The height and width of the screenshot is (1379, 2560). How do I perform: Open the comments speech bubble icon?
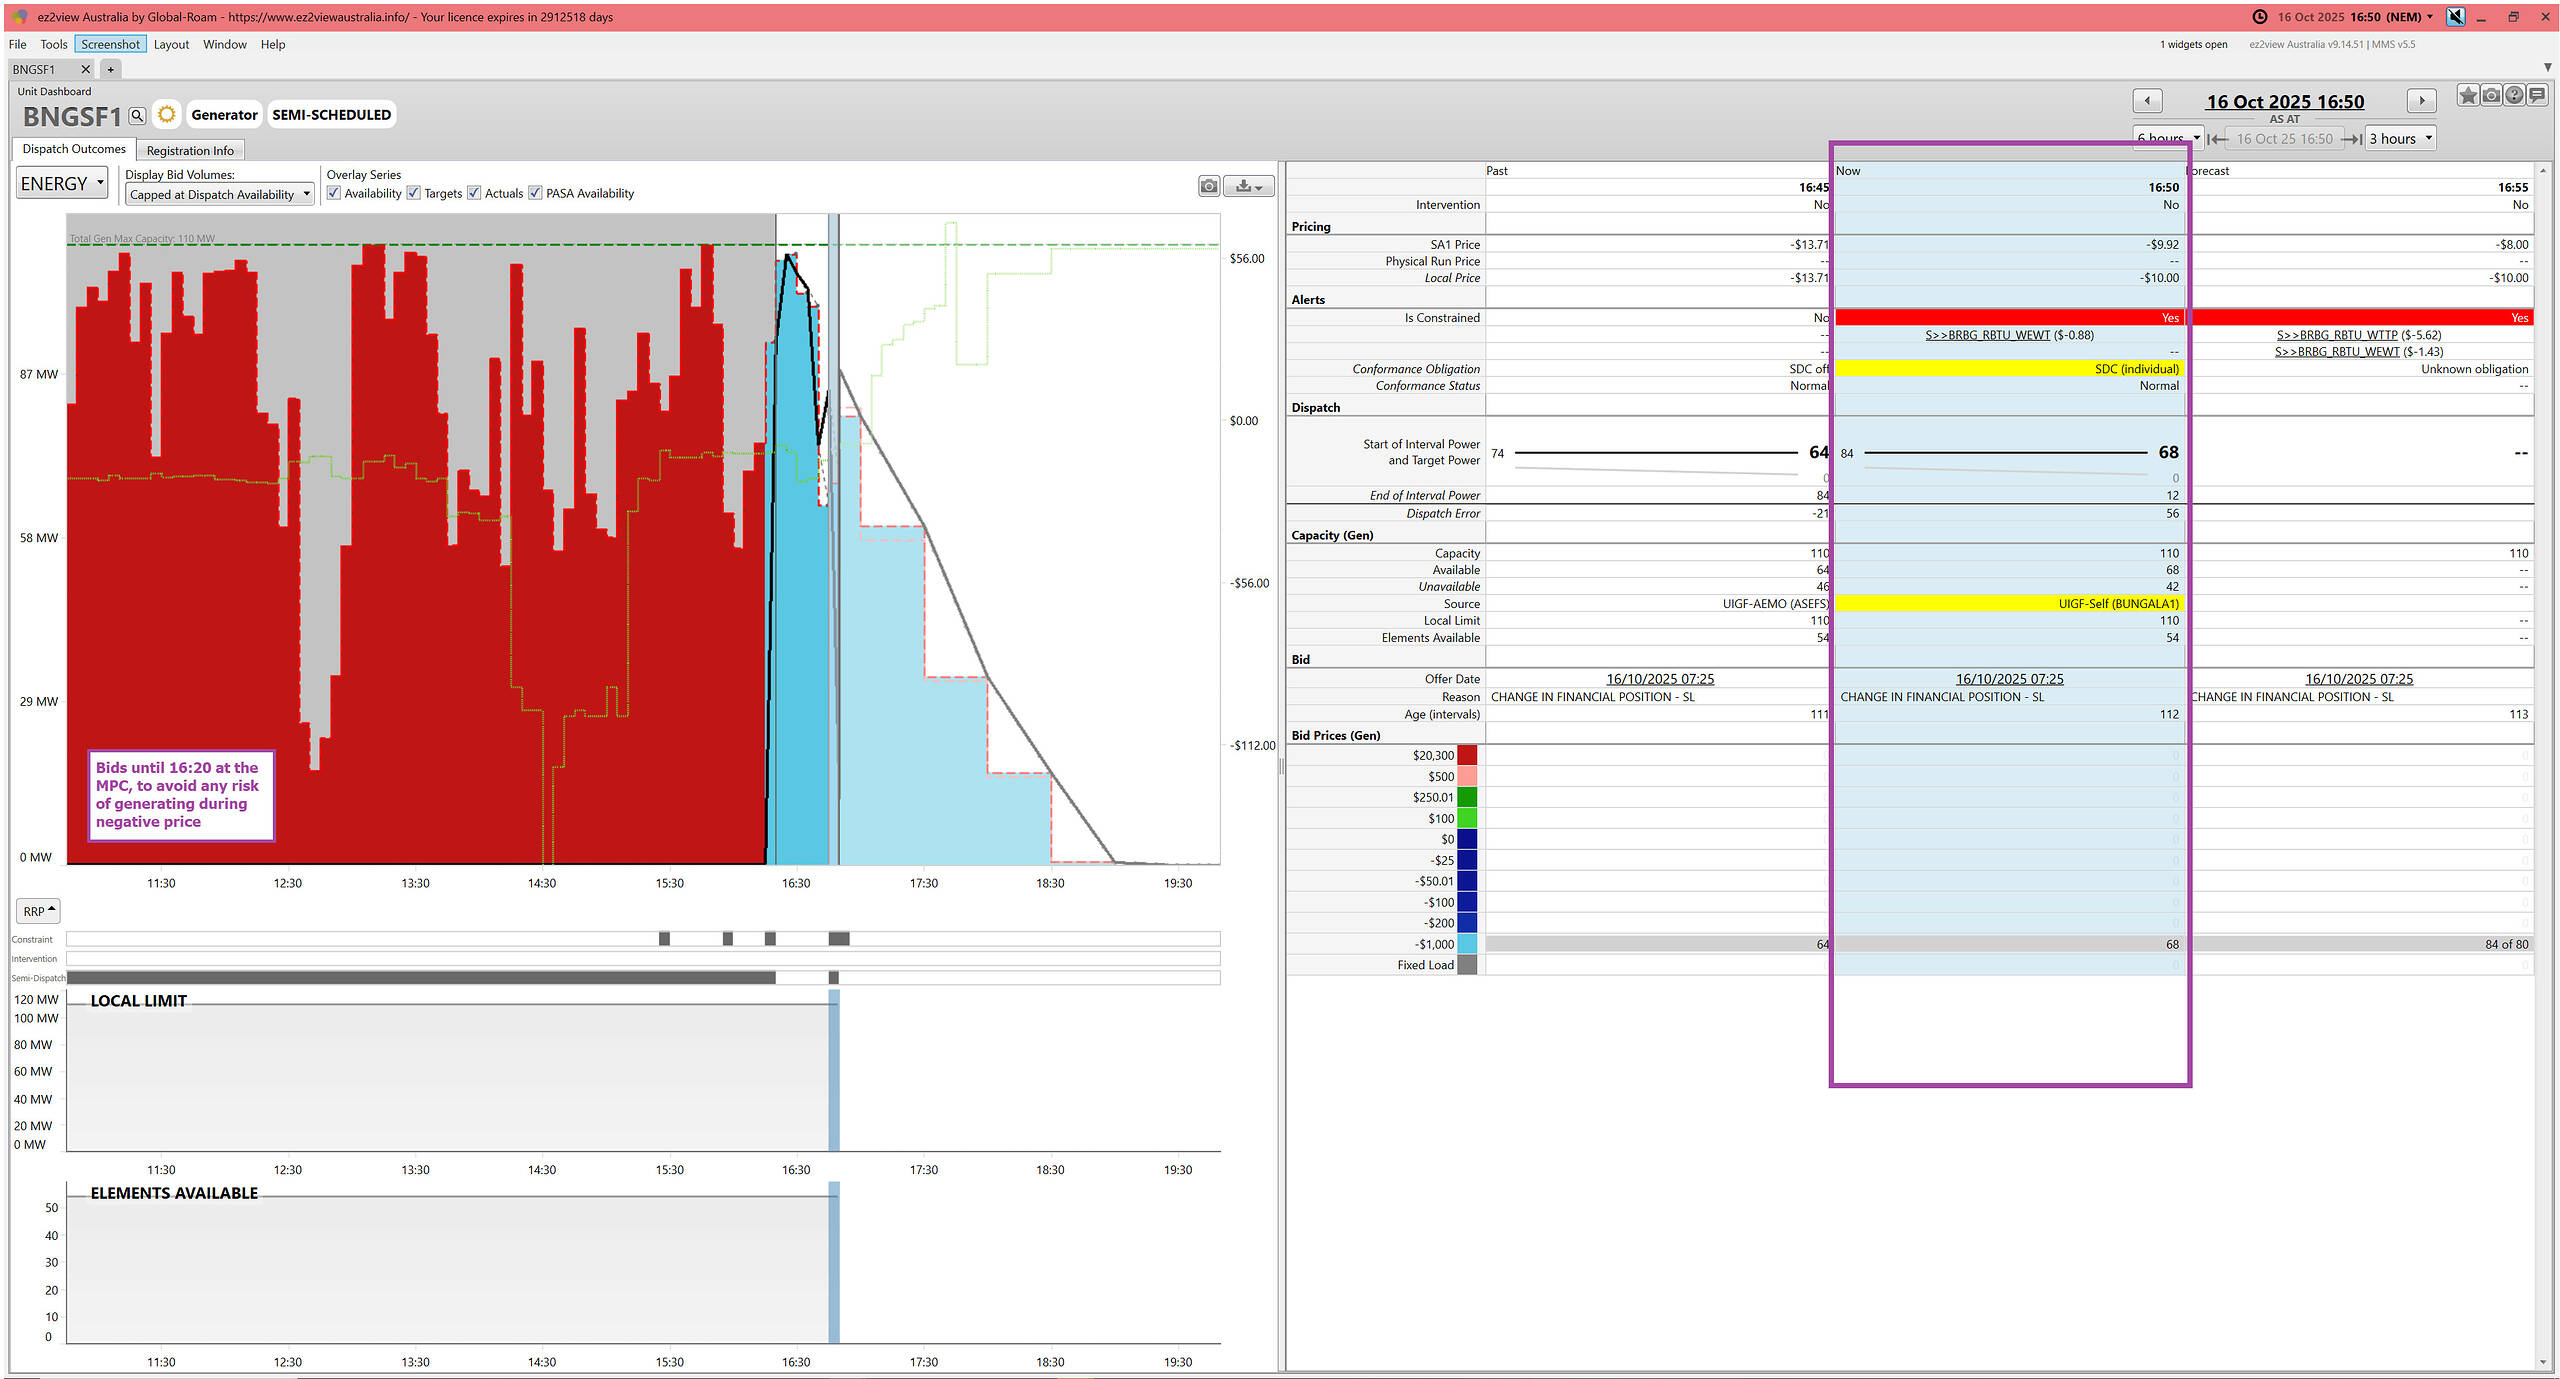2537,96
